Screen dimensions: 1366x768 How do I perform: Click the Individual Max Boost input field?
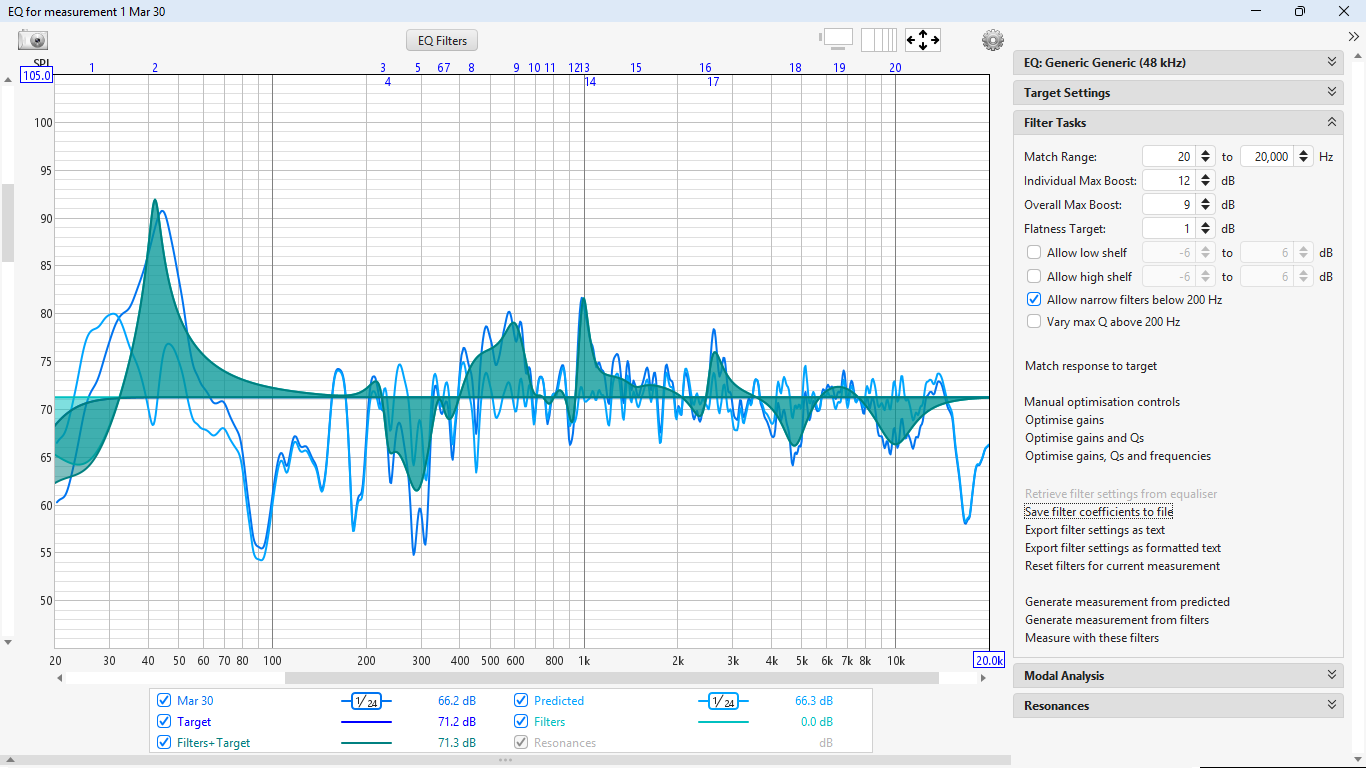[x=1170, y=181]
